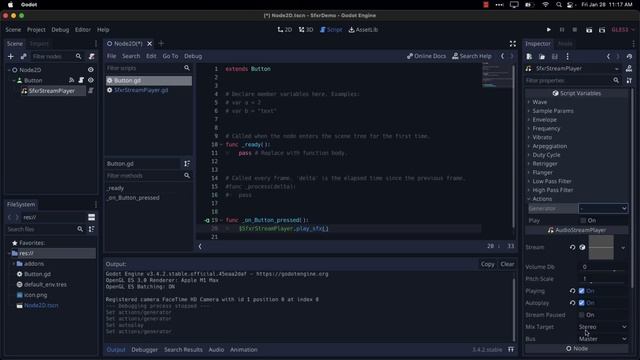Viewport: 640px width, 360px height.
Task: Toggle visibility of Button node
Action: pos(91,80)
